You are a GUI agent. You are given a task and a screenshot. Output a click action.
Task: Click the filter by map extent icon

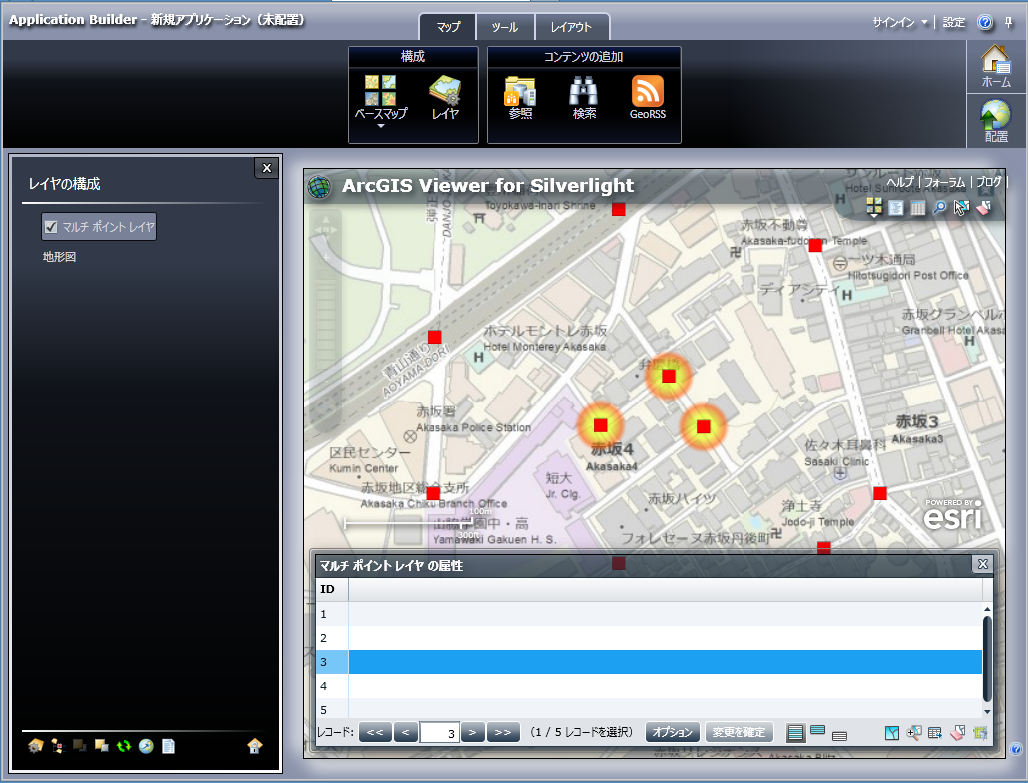coord(980,733)
